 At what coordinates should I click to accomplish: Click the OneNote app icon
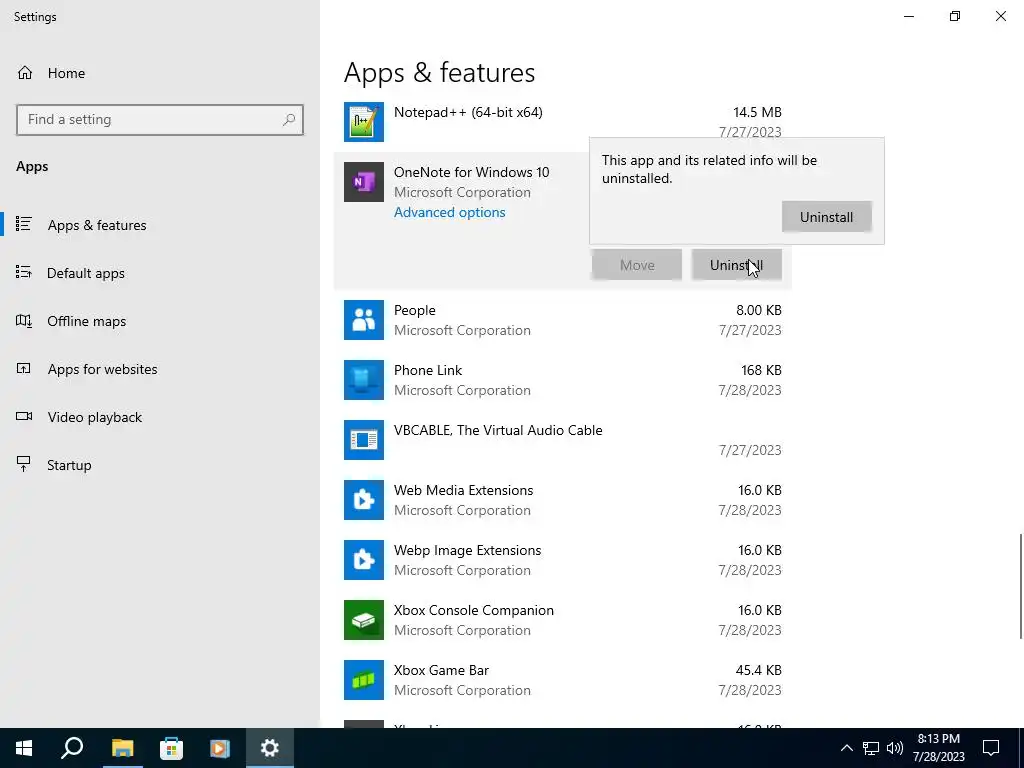pyautogui.click(x=364, y=182)
